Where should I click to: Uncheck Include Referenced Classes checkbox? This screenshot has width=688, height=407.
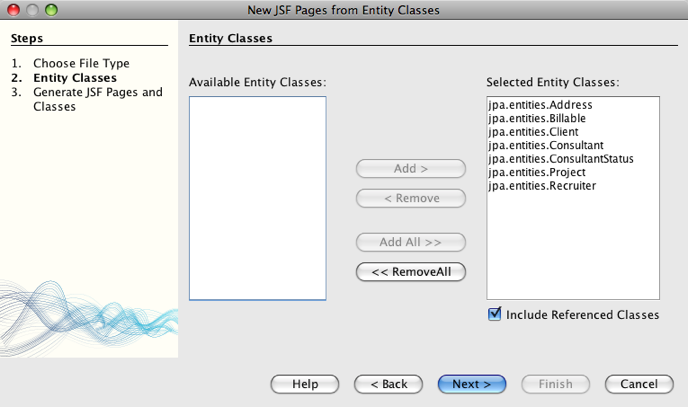click(494, 314)
